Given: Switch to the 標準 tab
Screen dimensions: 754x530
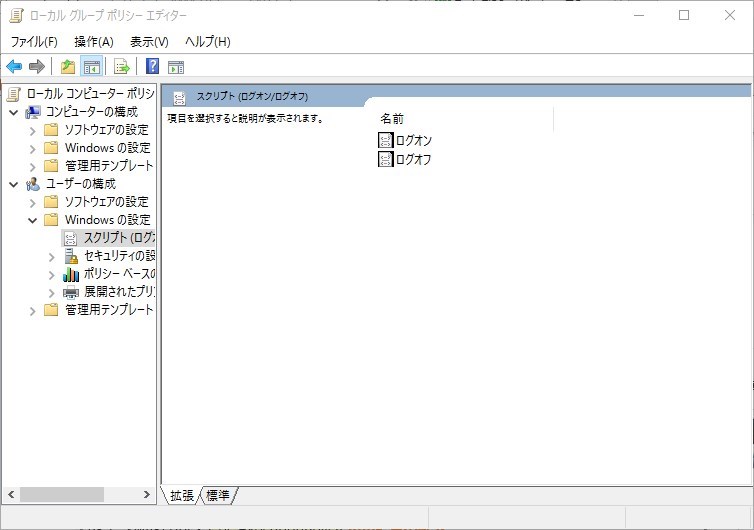Looking at the screenshot, I should 217,495.
